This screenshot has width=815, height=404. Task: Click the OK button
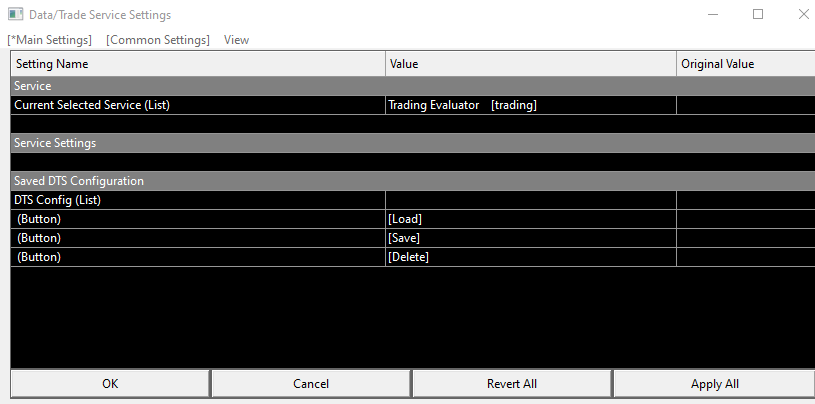pos(110,383)
